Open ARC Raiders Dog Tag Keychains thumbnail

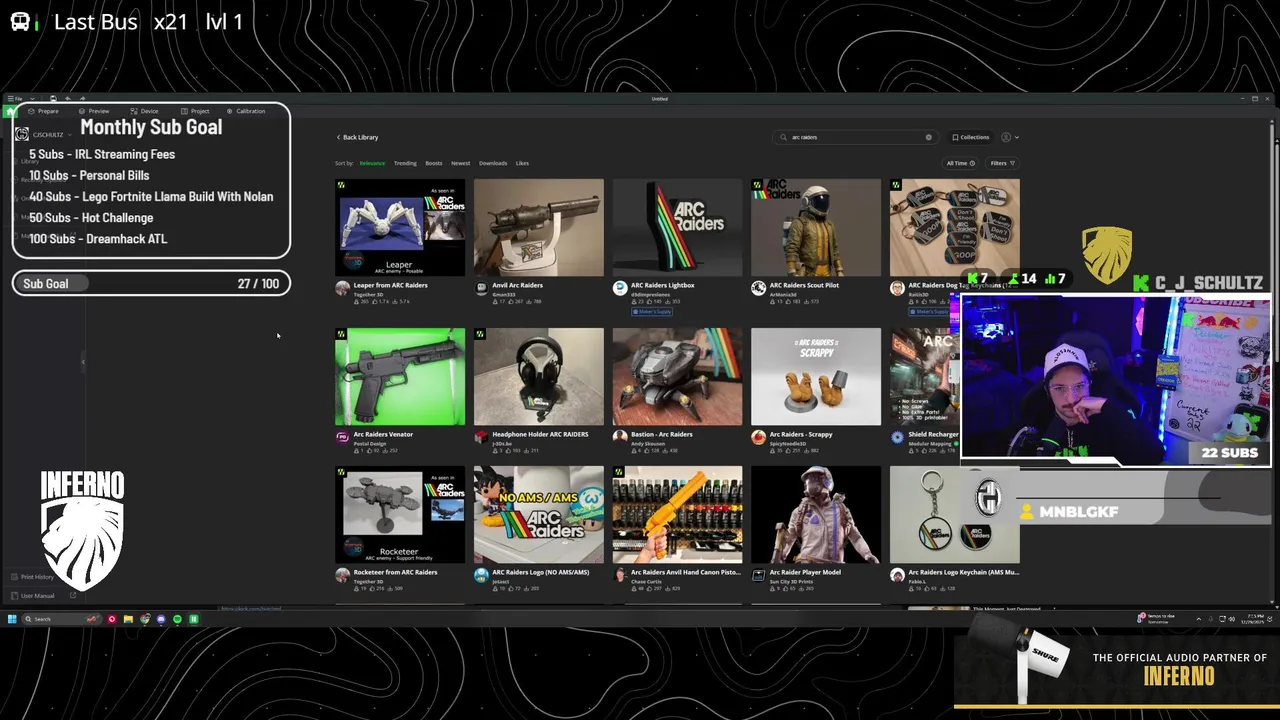pyautogui.click(x=955, y=227)
